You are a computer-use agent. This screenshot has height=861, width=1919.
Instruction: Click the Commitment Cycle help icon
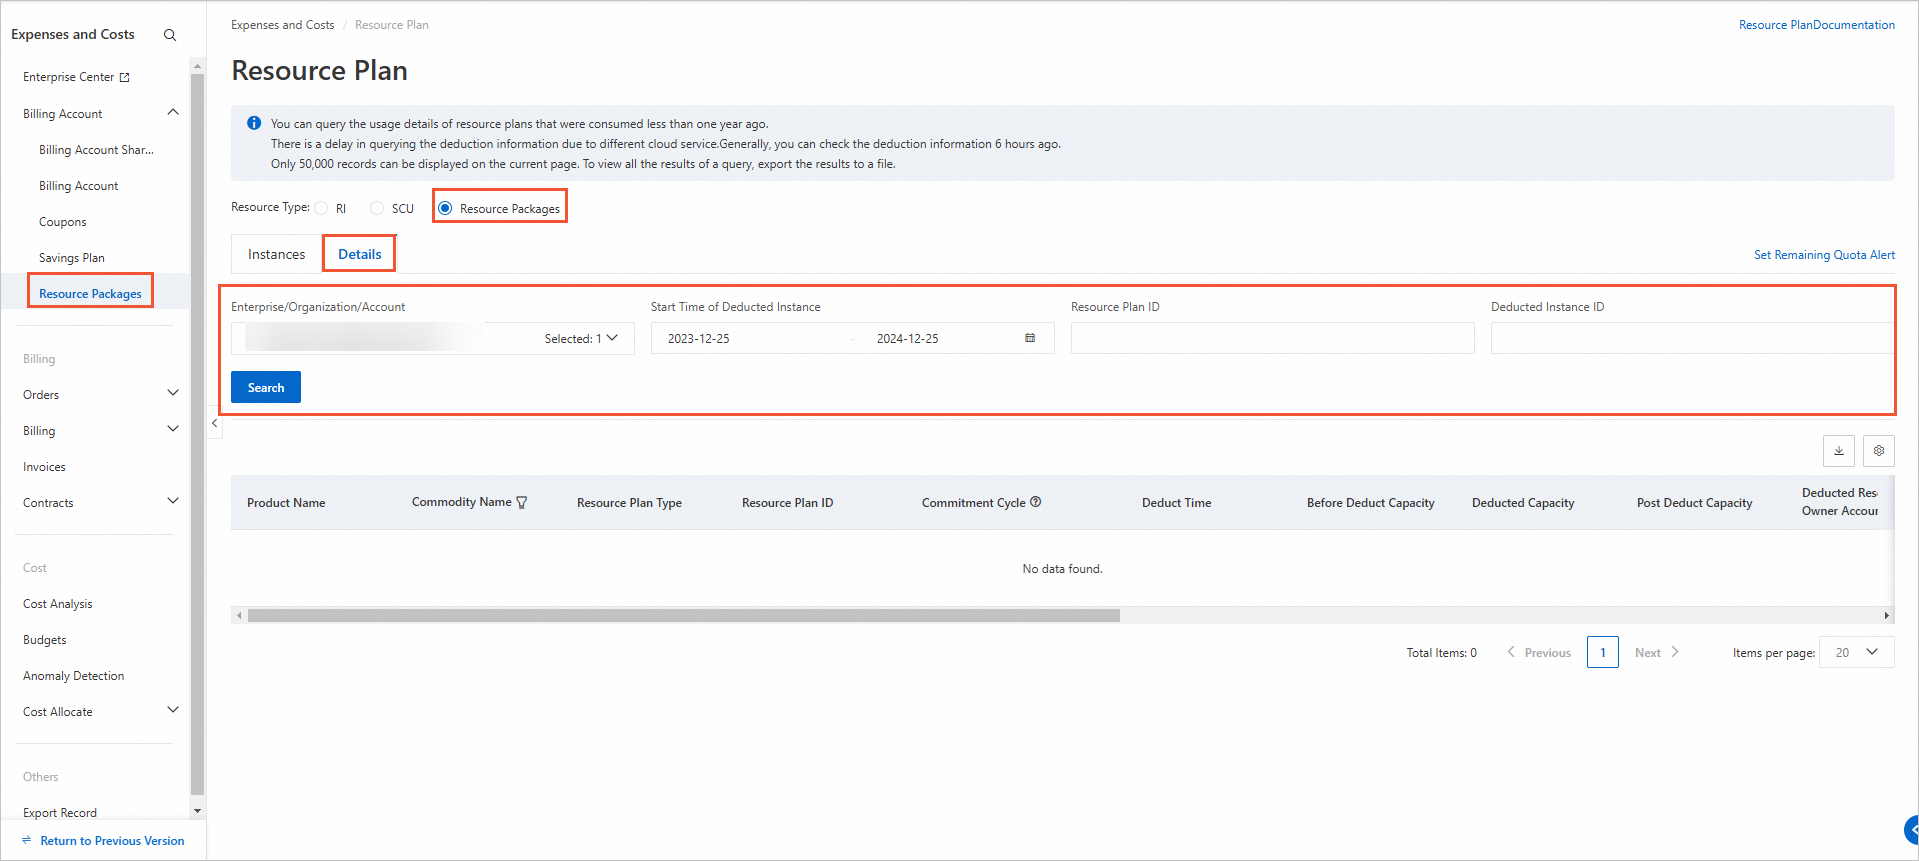point(1036,502)
